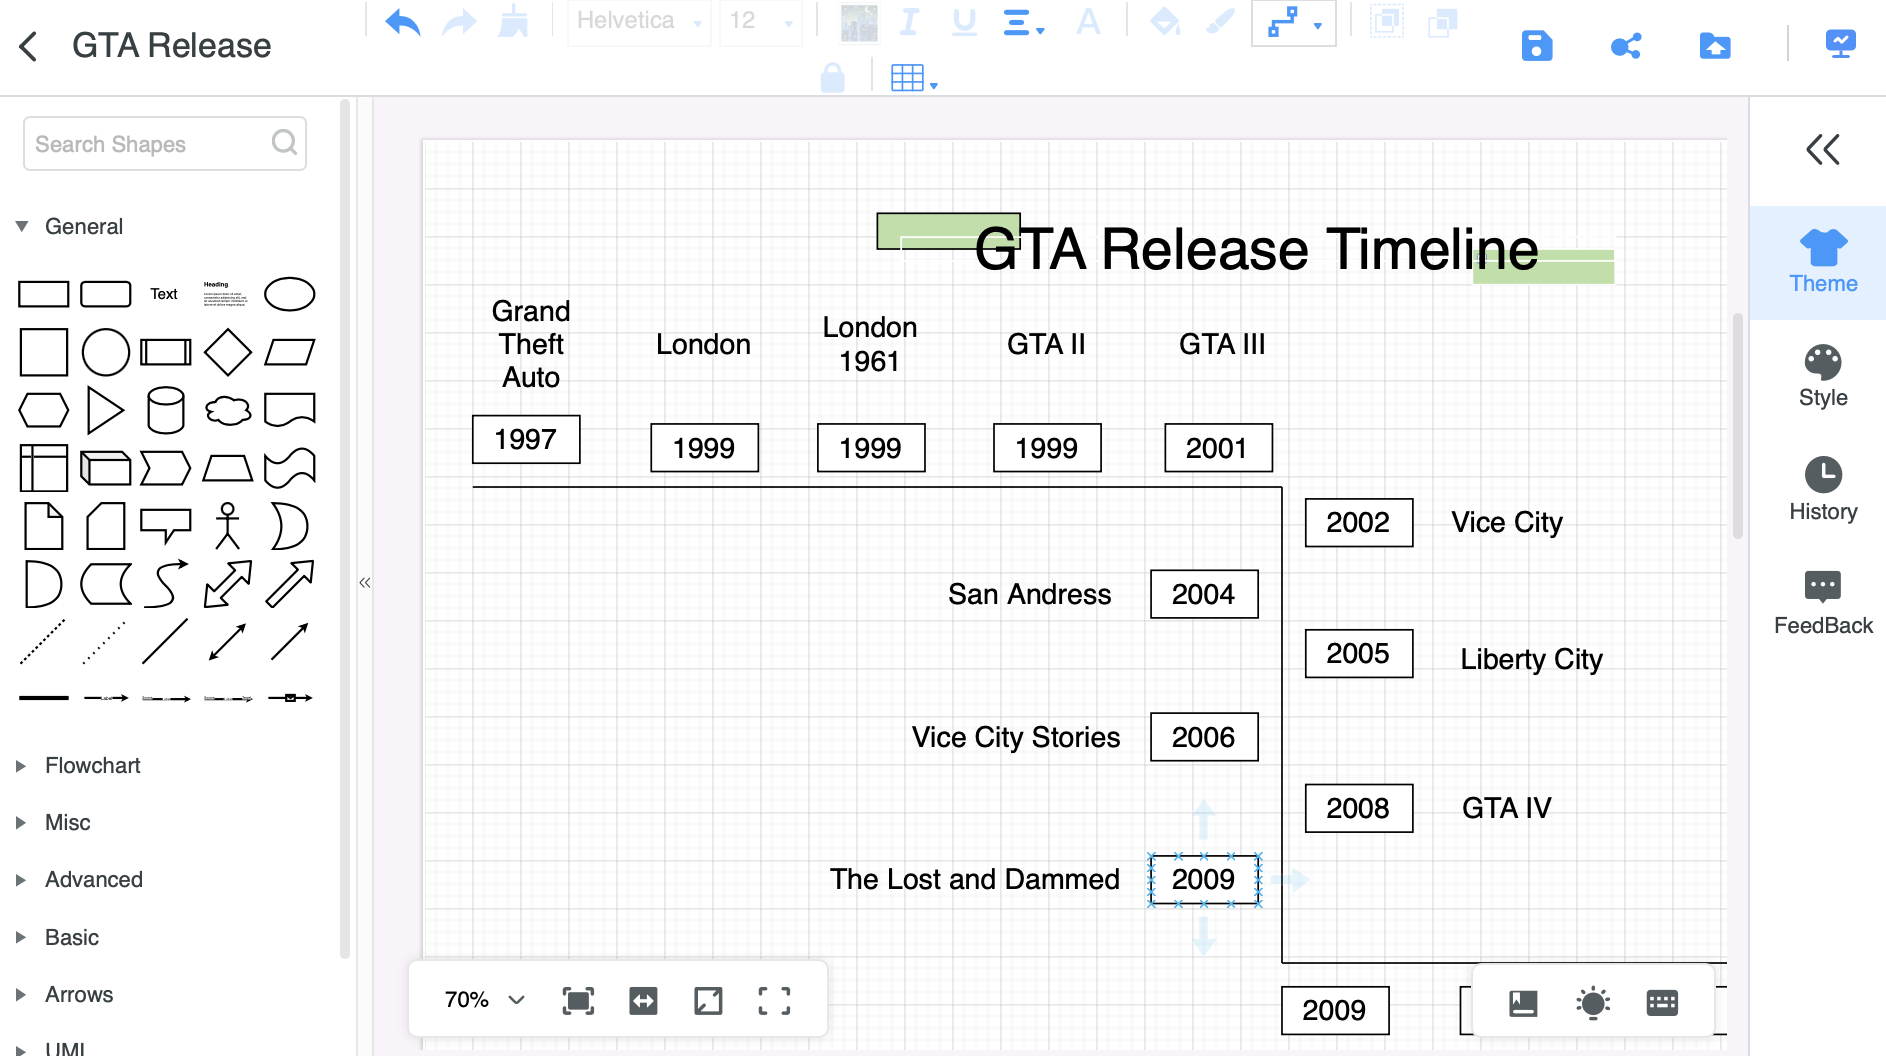Pick the Text shape
Viewport: 1886px width, 1056px height.
tap(164, 294)
